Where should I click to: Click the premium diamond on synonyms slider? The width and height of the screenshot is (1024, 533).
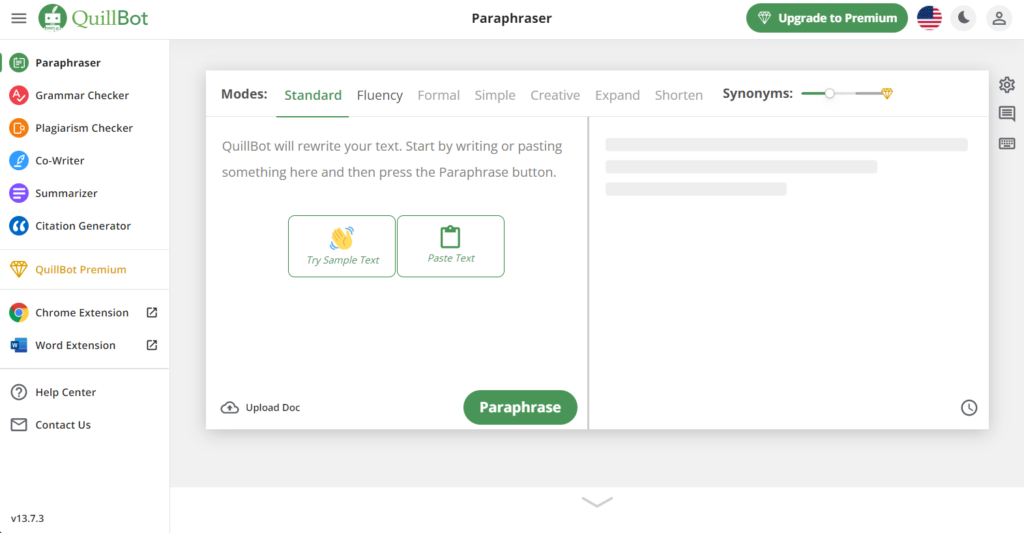pos(887,93)
